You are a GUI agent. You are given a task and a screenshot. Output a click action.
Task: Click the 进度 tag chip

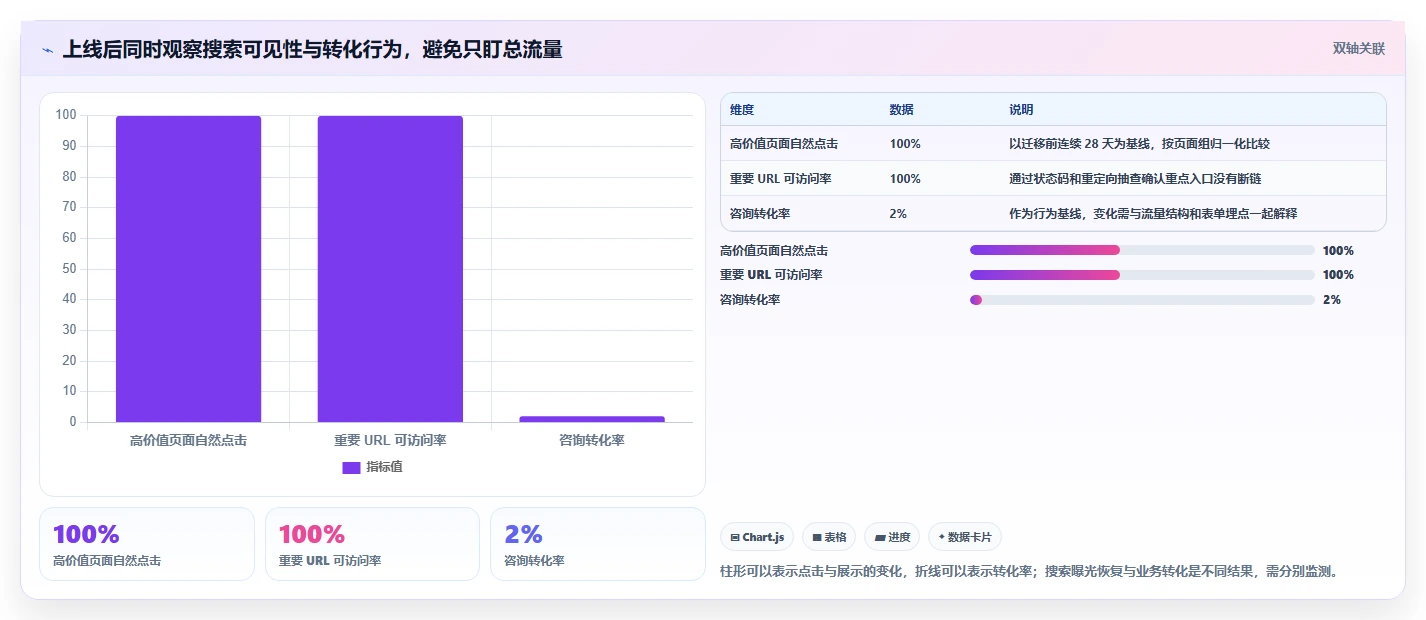tap(892, 537)
